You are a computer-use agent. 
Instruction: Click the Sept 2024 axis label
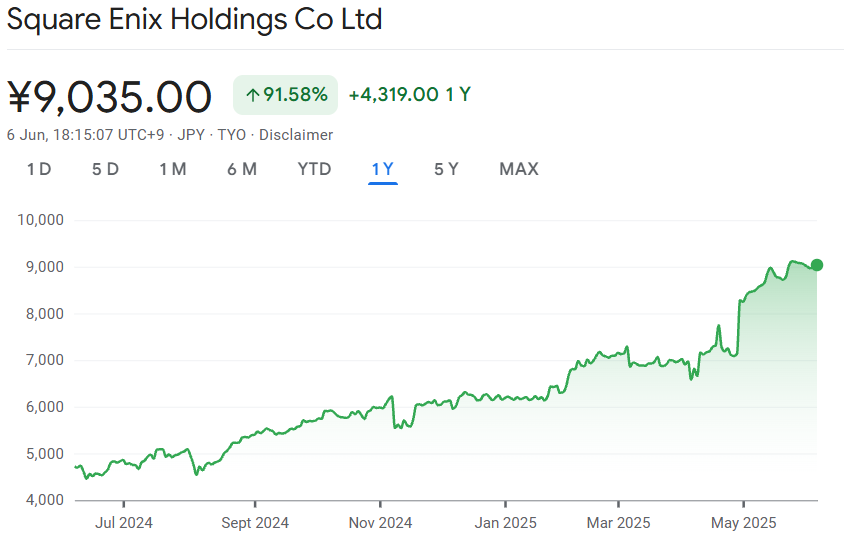pos(255,523)
